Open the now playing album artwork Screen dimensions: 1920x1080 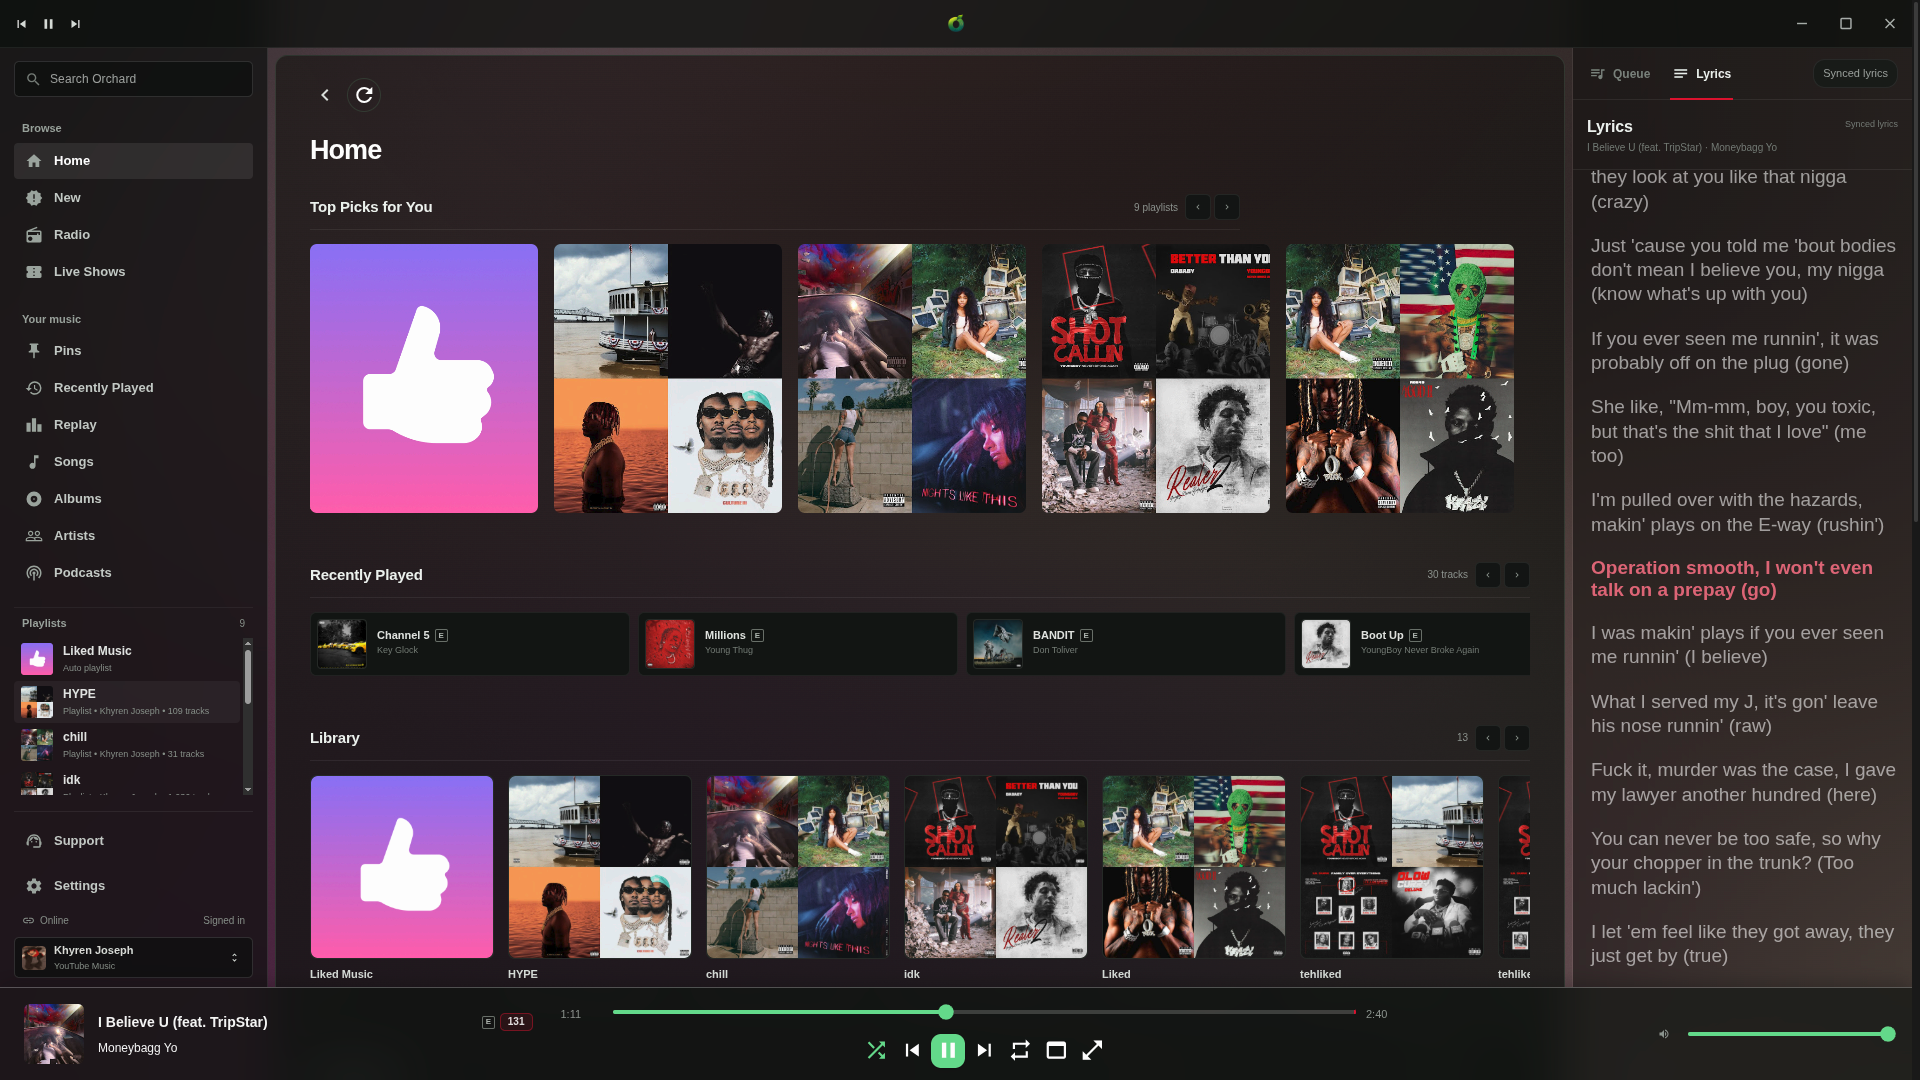[54, 1034]
